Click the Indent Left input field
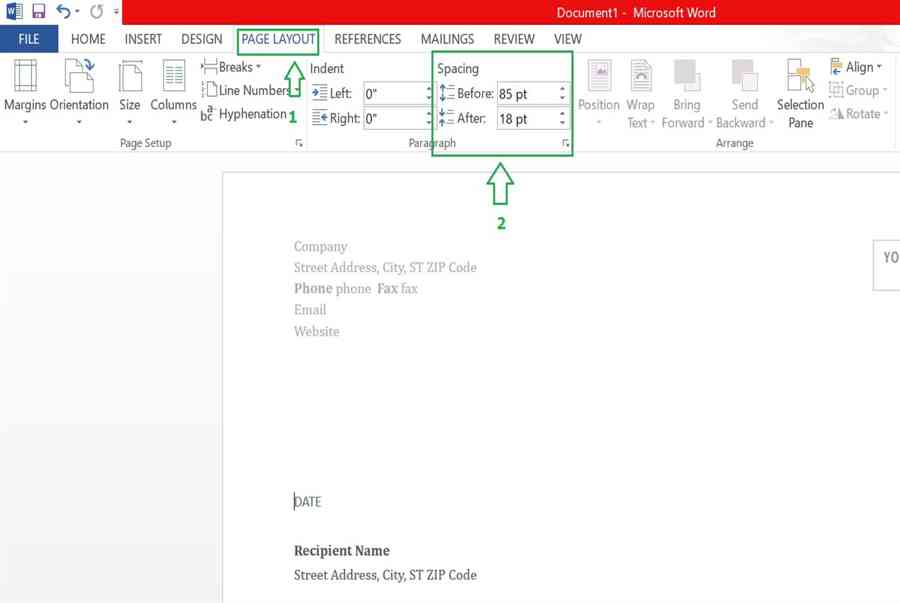 tap(395, 94)
